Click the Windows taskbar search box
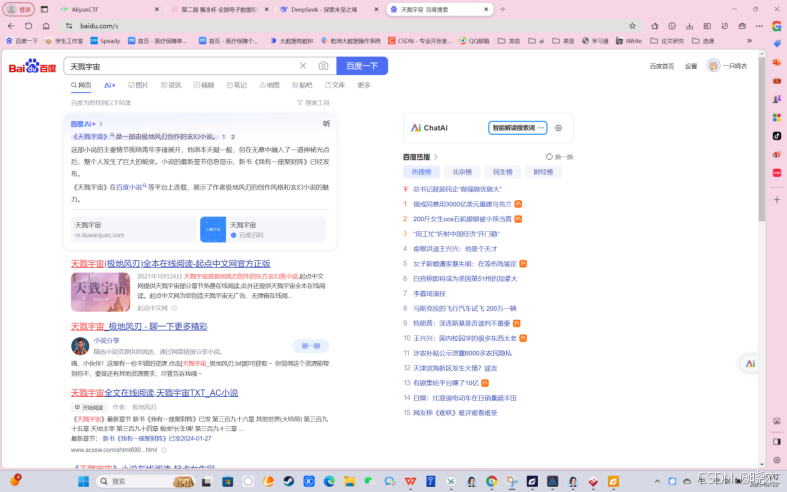The height and width of the screenshot is (492, 787). (x=144, y=481)
